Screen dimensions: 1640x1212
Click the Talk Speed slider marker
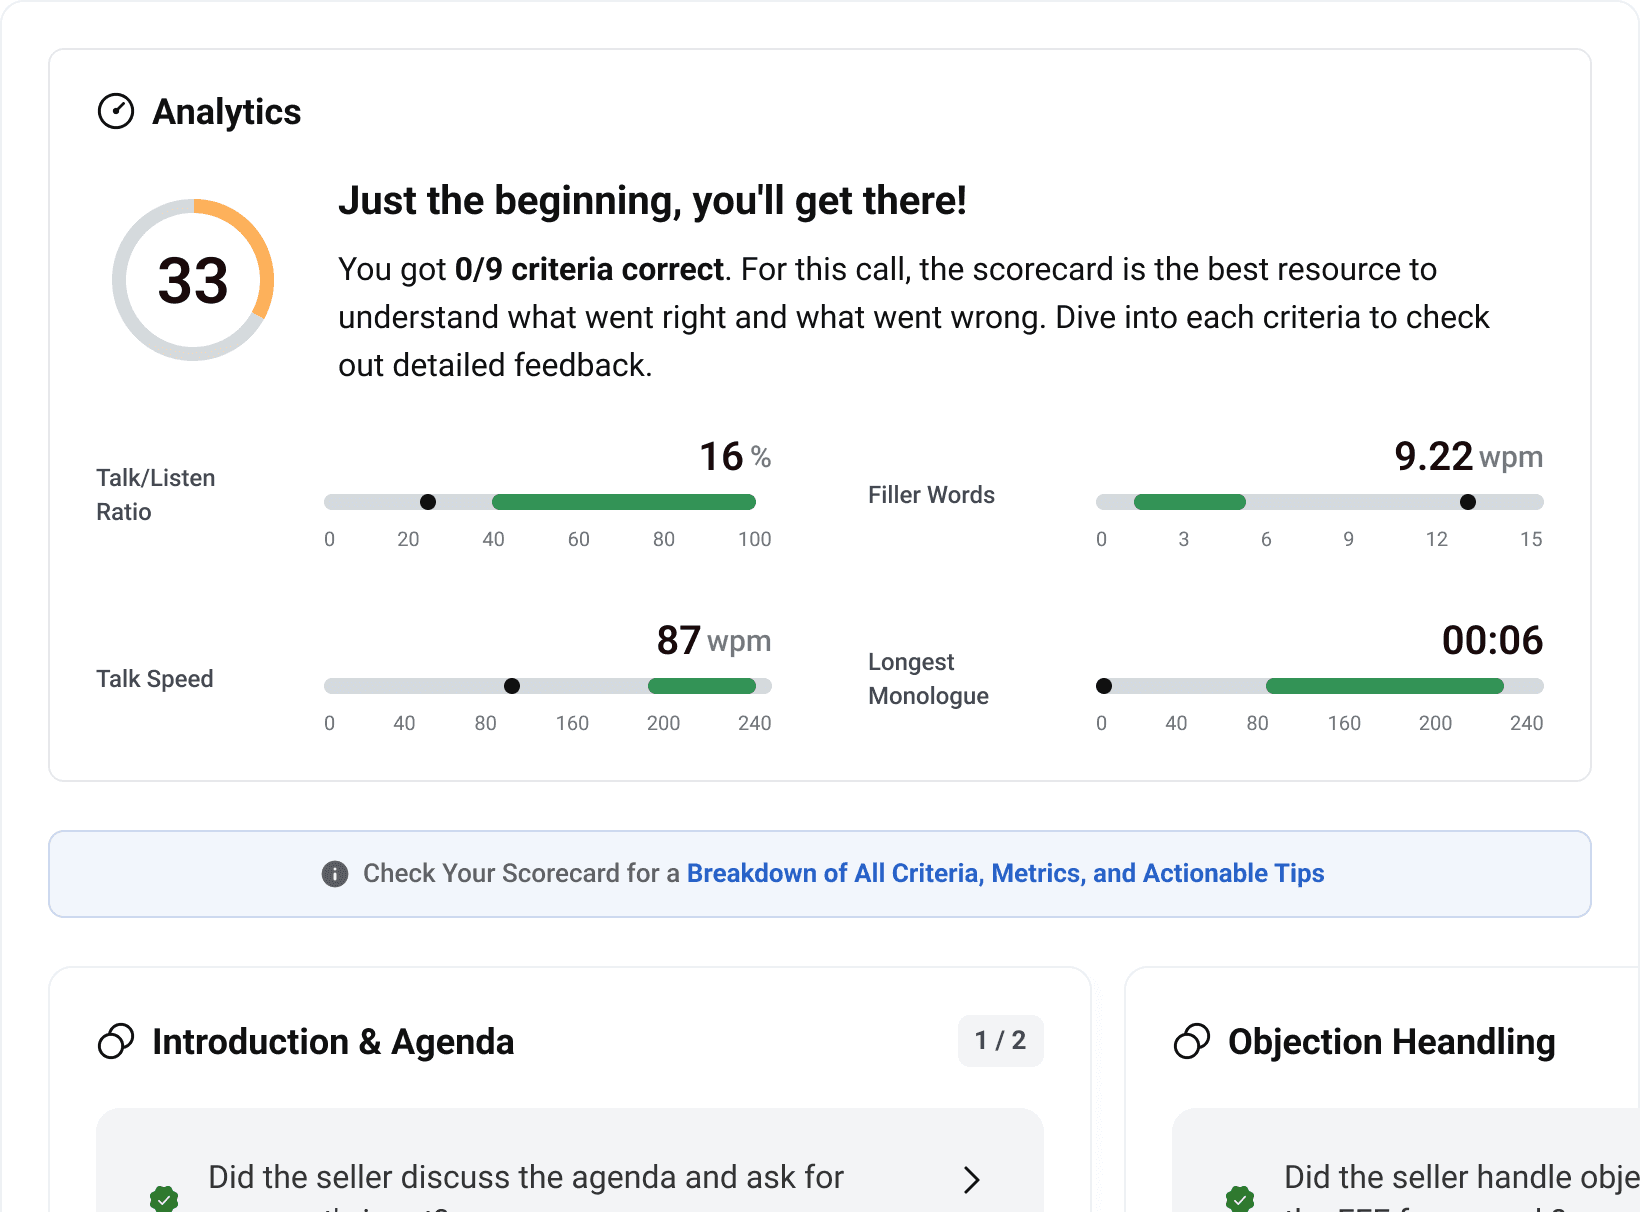512,686
